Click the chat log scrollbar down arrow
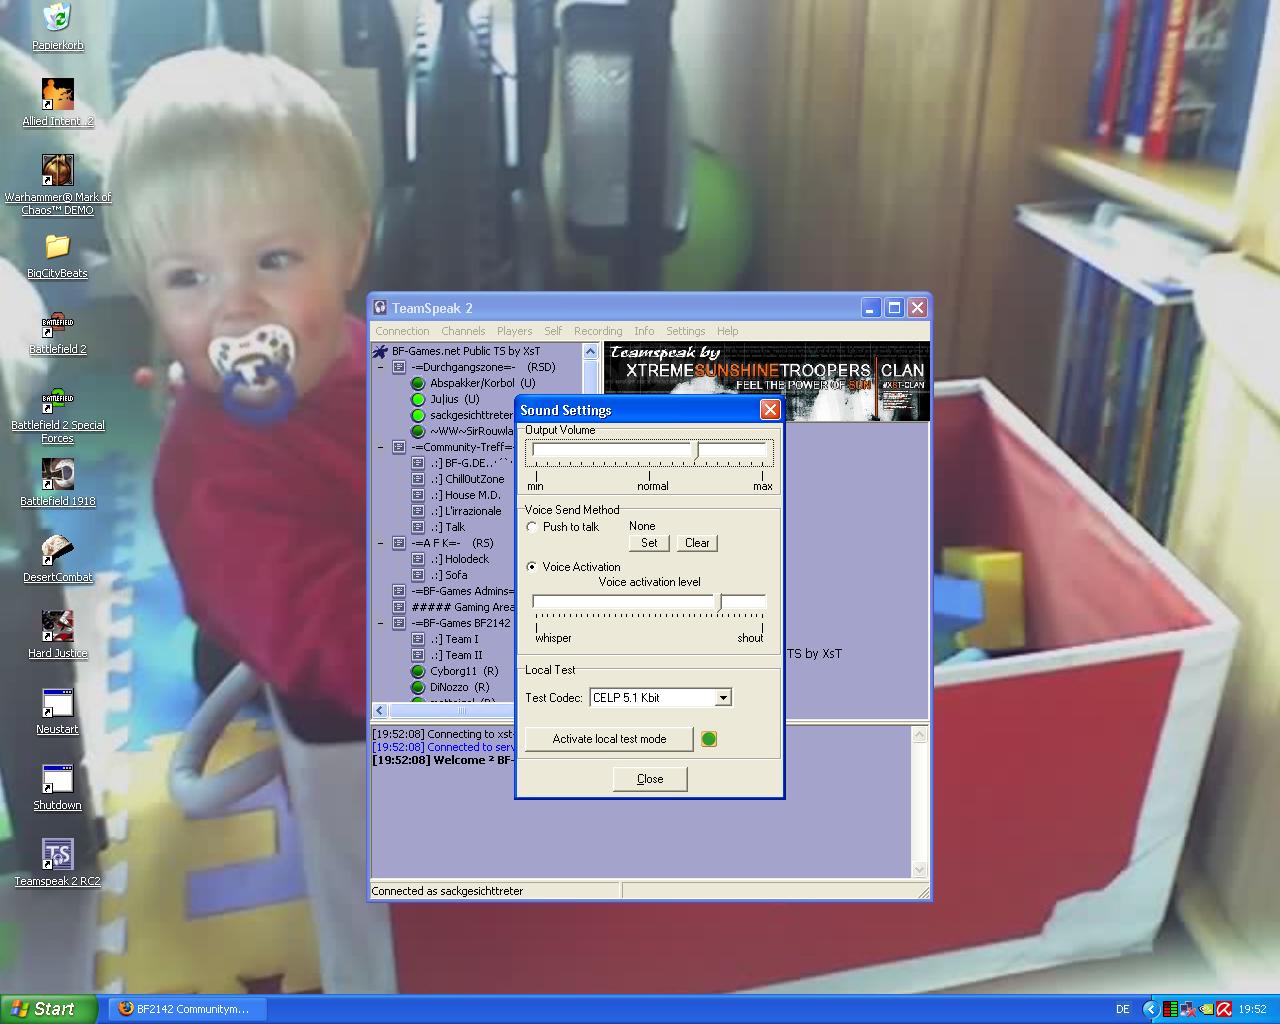Viewport: 1280px width, 1024px height. (x=920, y=870)
